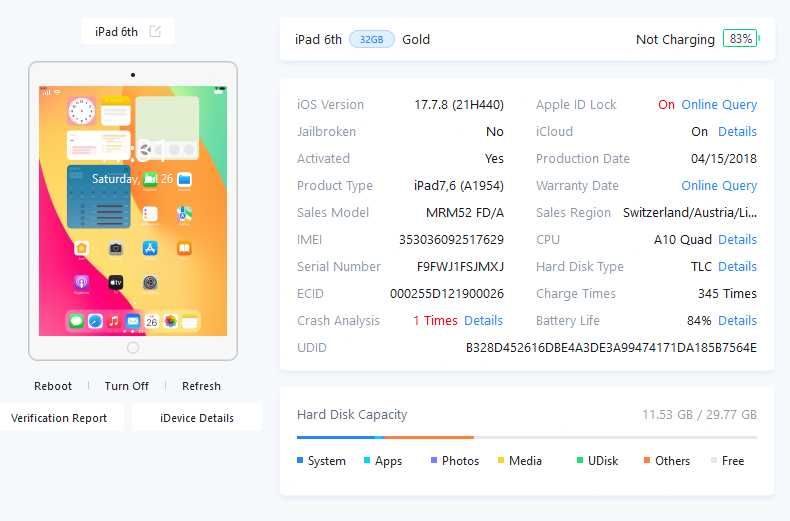Open the Verification Report
790x521 pixels.
[59, 418]
